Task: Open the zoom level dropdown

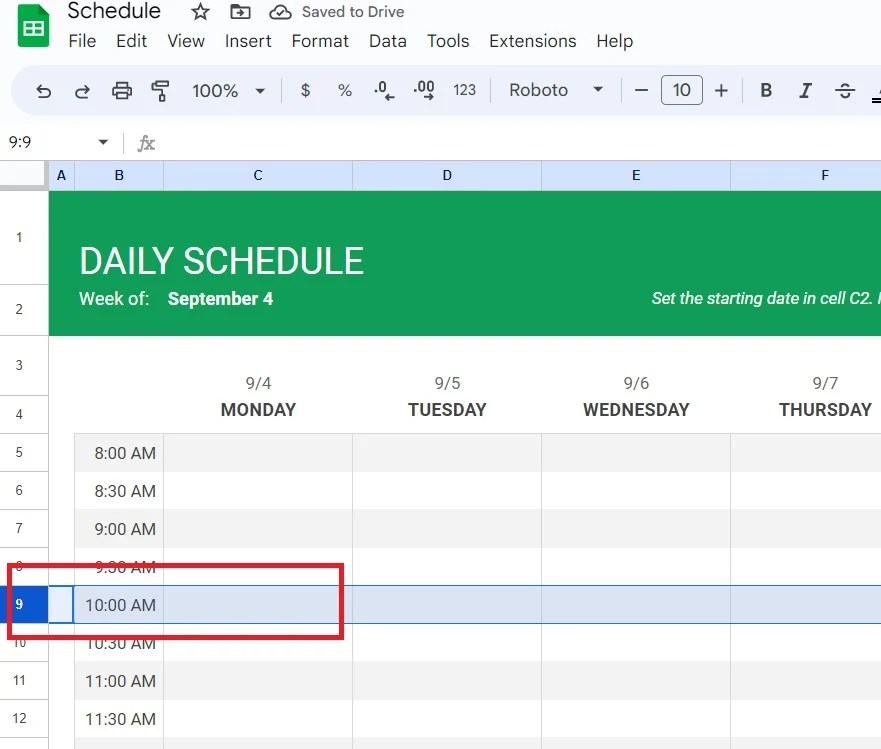Action: 228,90
